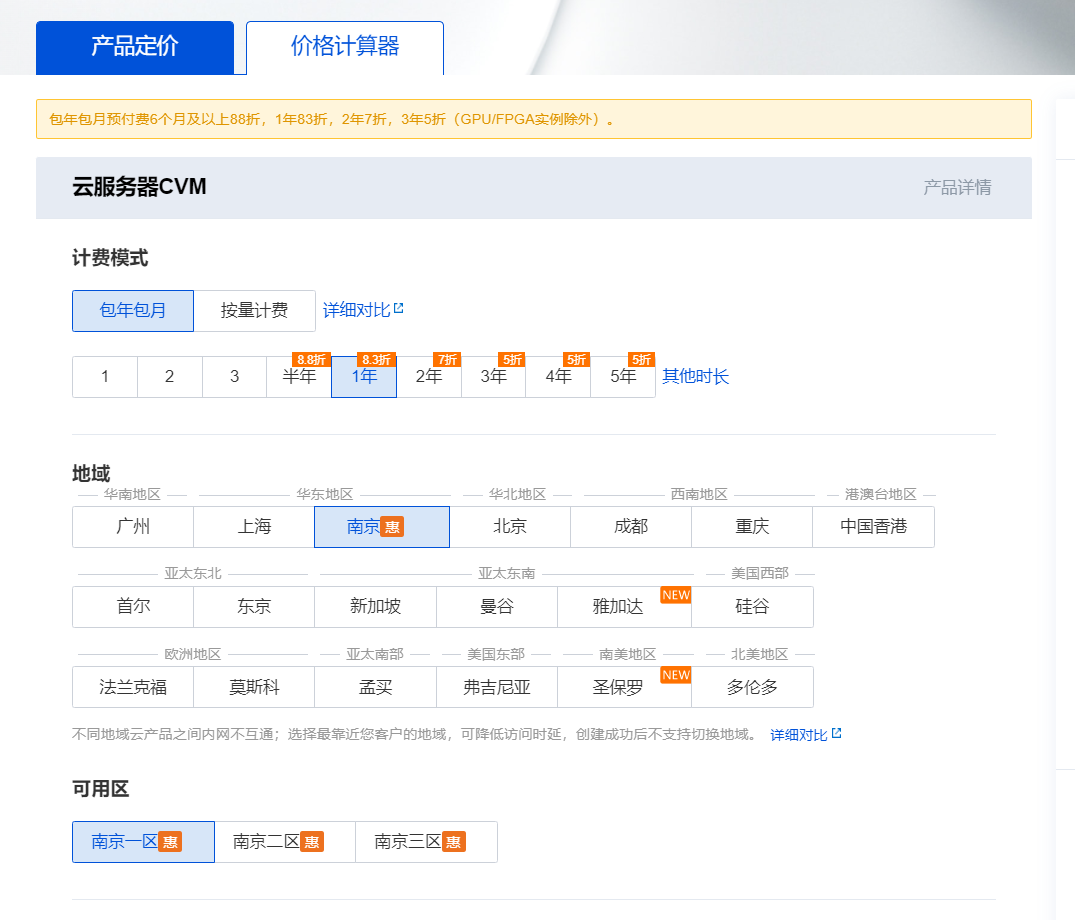
Task: Choose 1 month duration
Action: (x=105, y=376)
